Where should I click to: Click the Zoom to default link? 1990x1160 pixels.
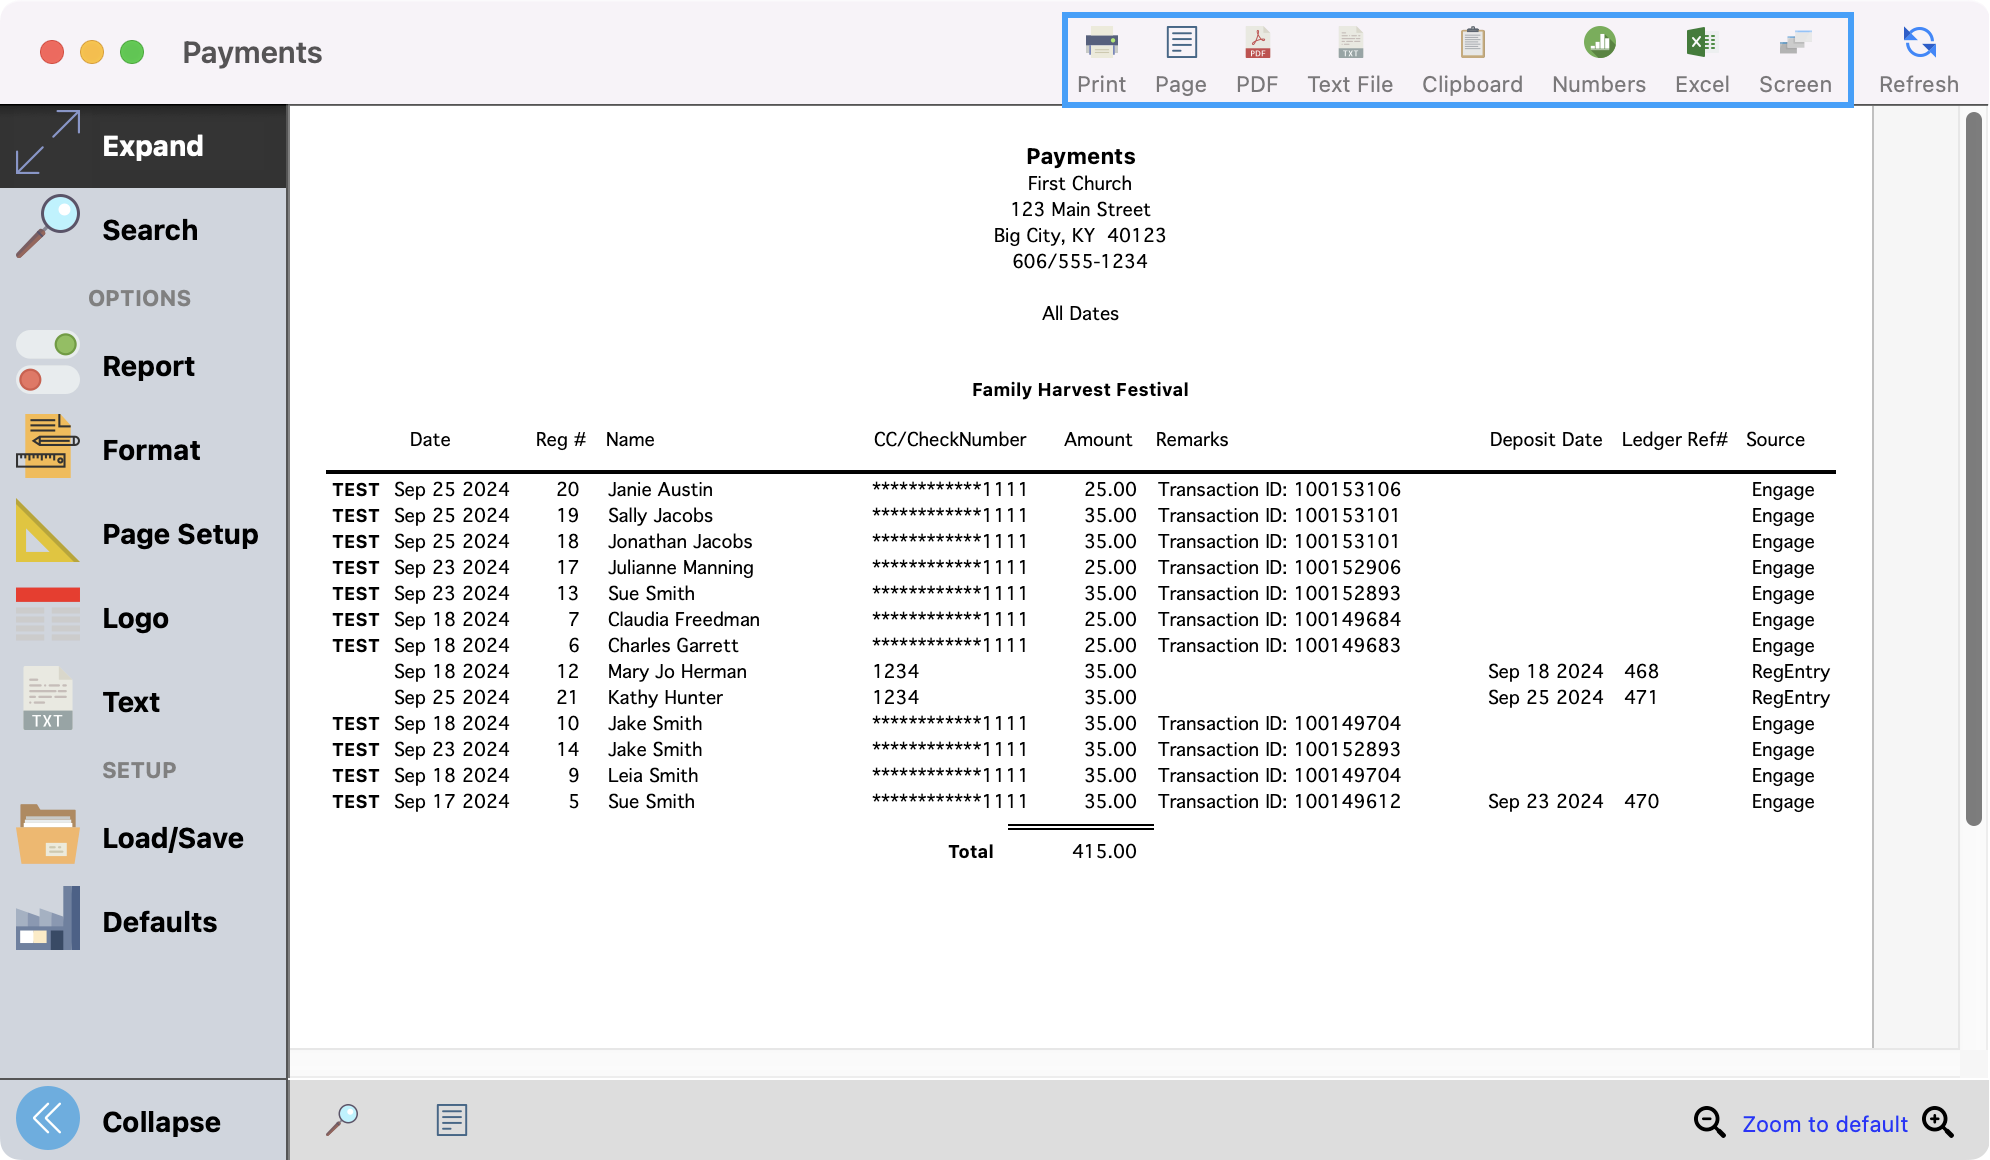click(1824, 1122)
